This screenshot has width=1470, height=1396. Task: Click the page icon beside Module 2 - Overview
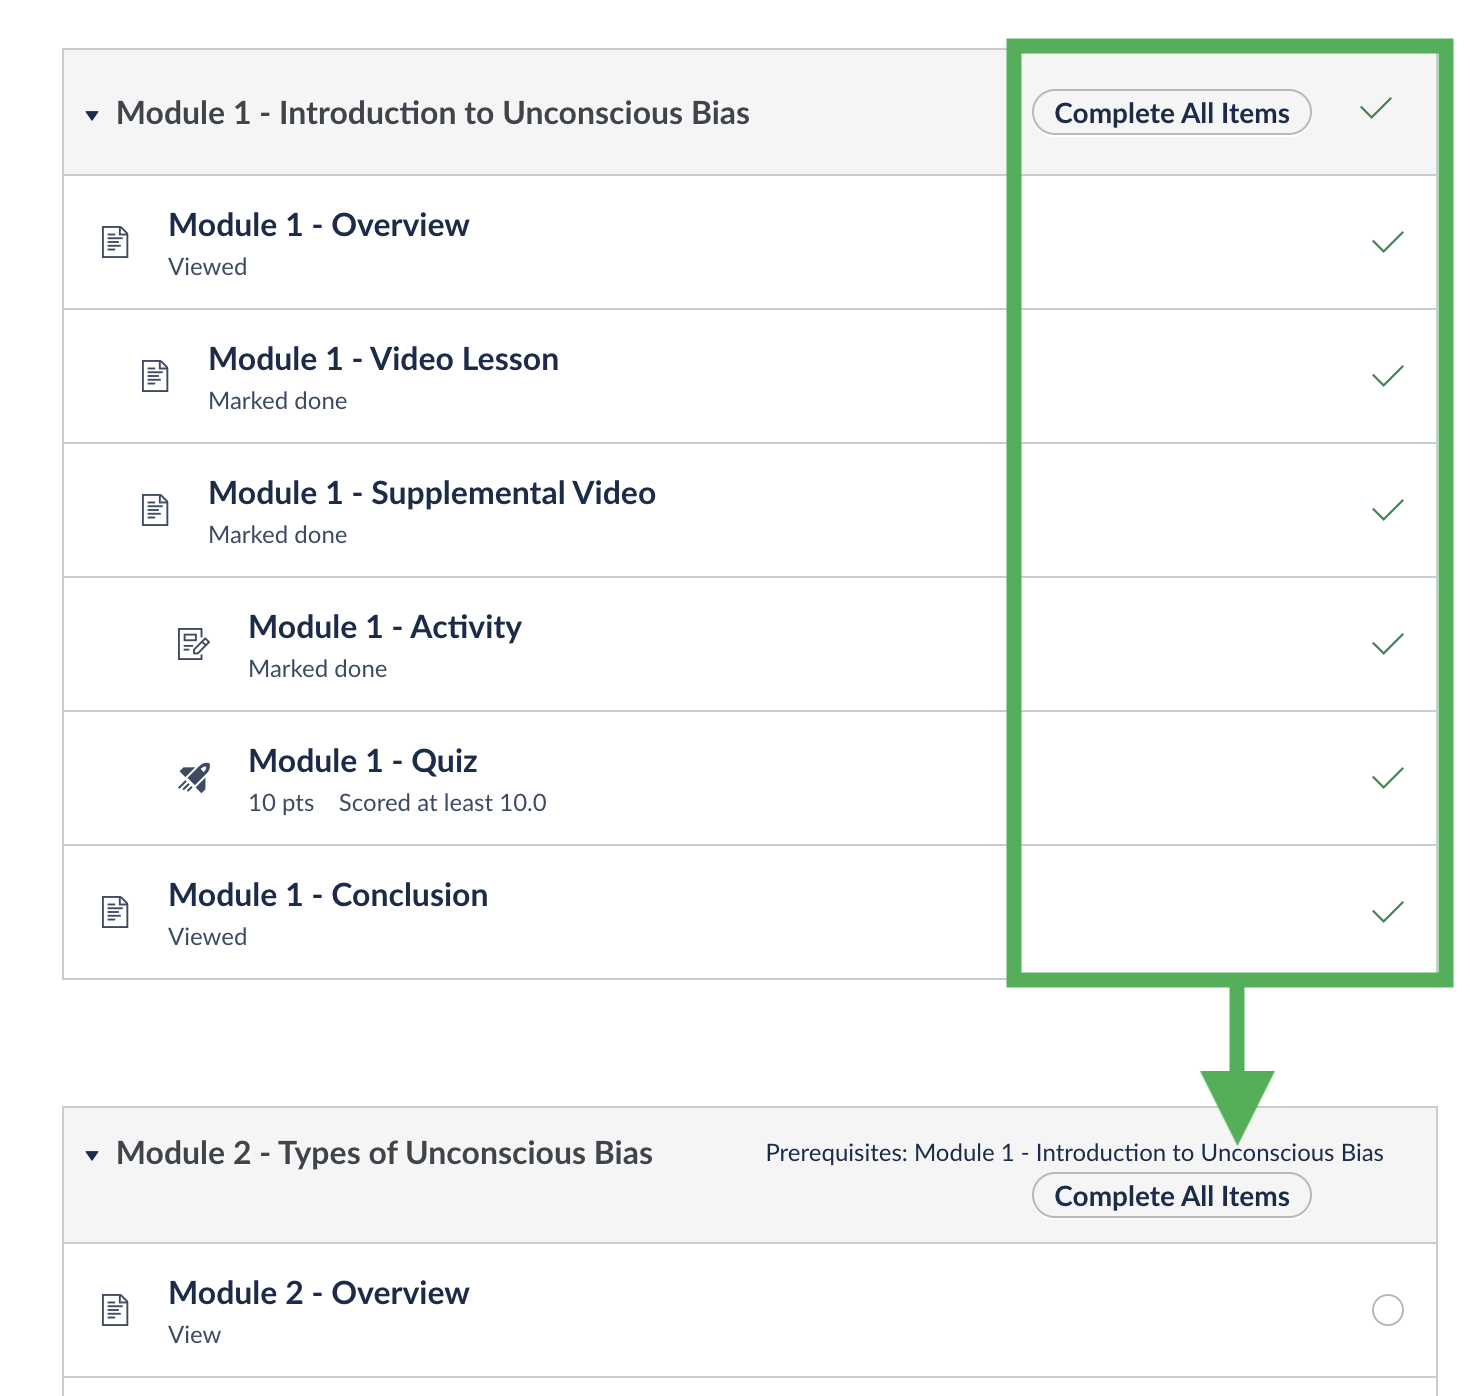116,1310
